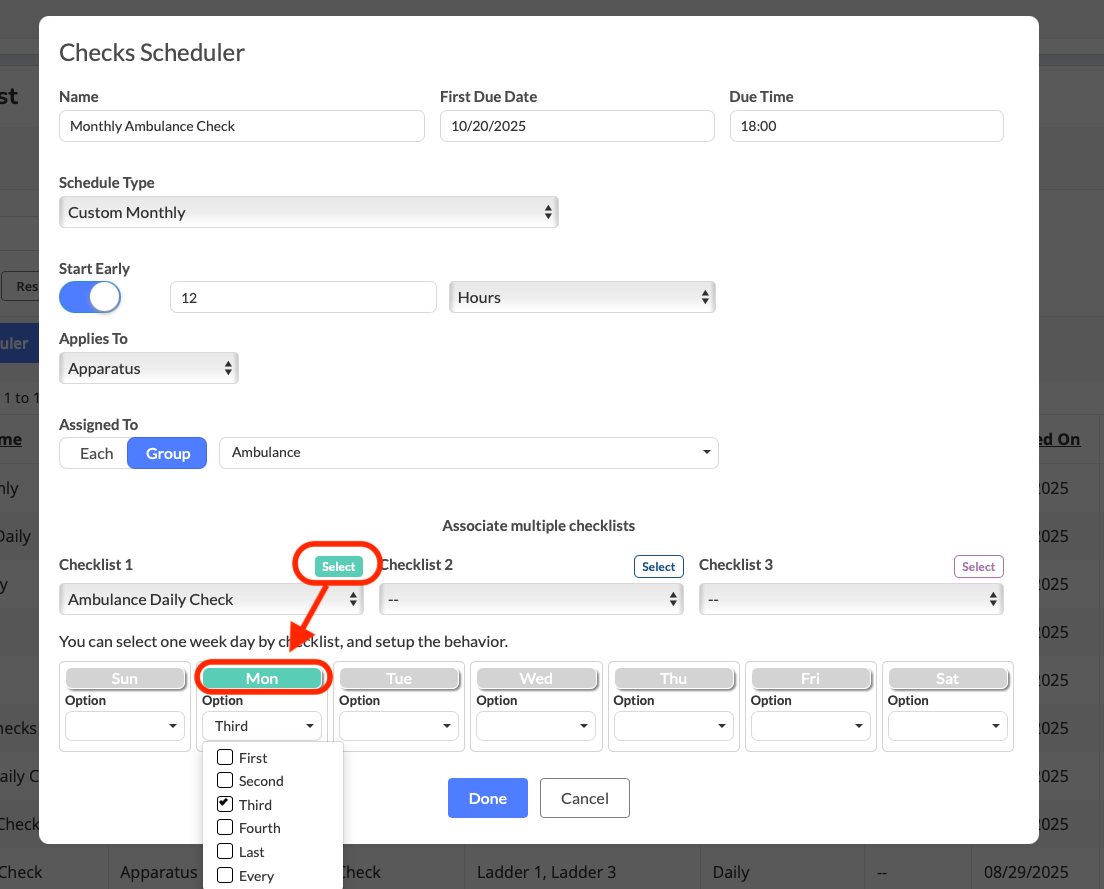Check the First option checkbox
The image size is (1104, 889).
pyautogui.click(x=225, y=758)
